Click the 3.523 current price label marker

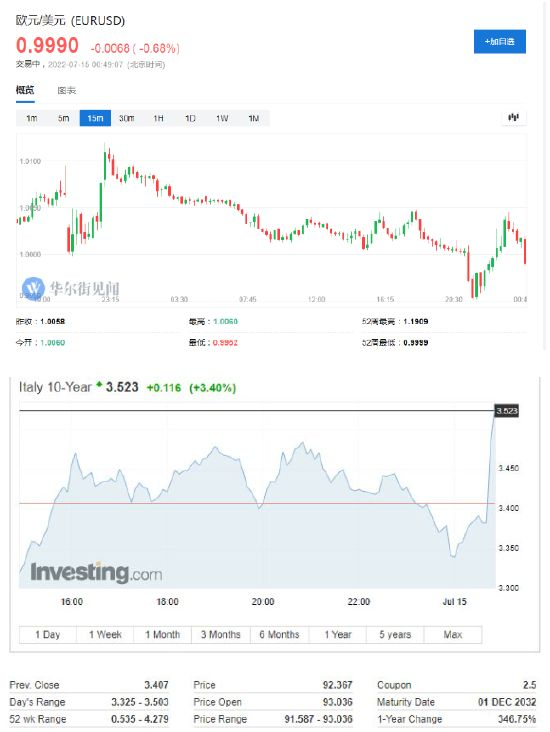(507, 411)
